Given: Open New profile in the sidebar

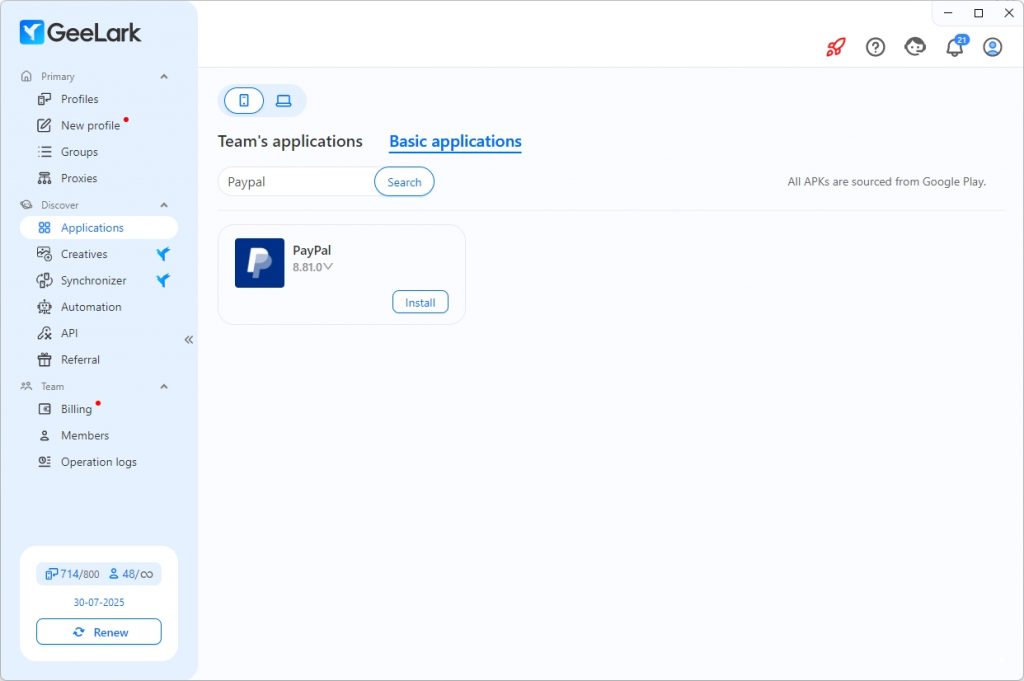Looking at the screenshot, I should (x=99, y=125).
